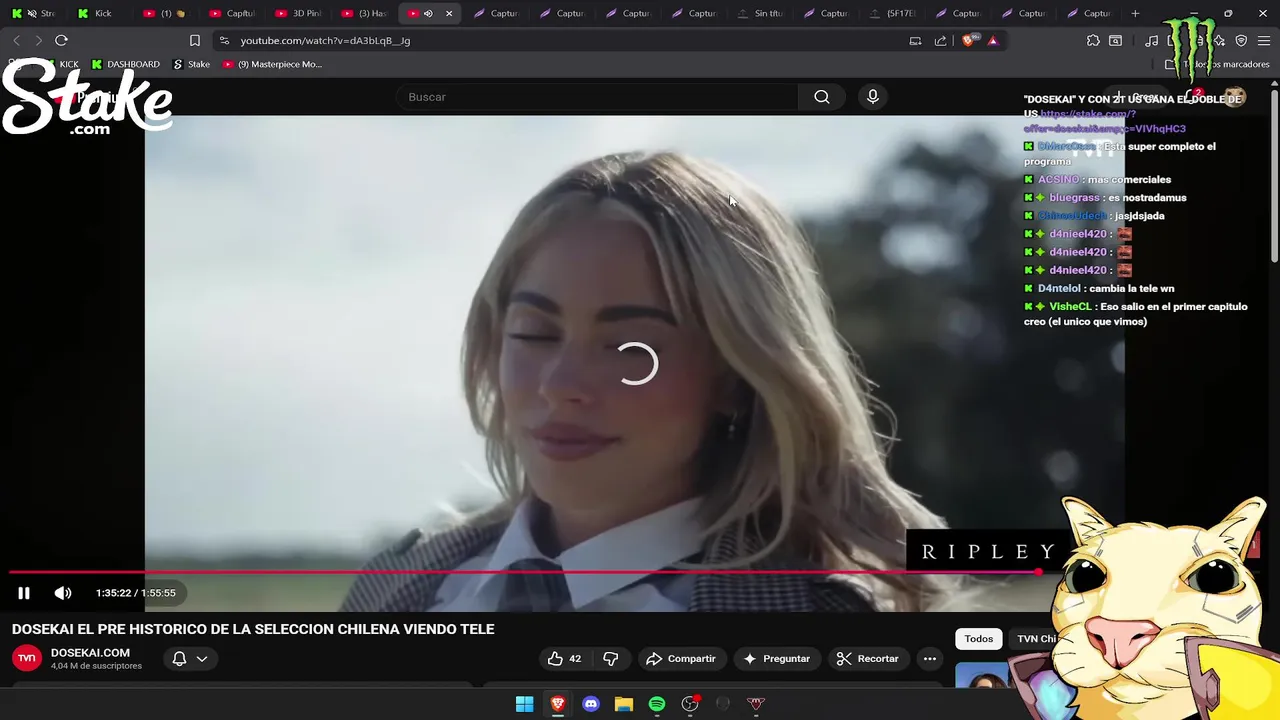Like the video (42 likes)
The width and height of the screenshot is (1280, 720).
564,659
